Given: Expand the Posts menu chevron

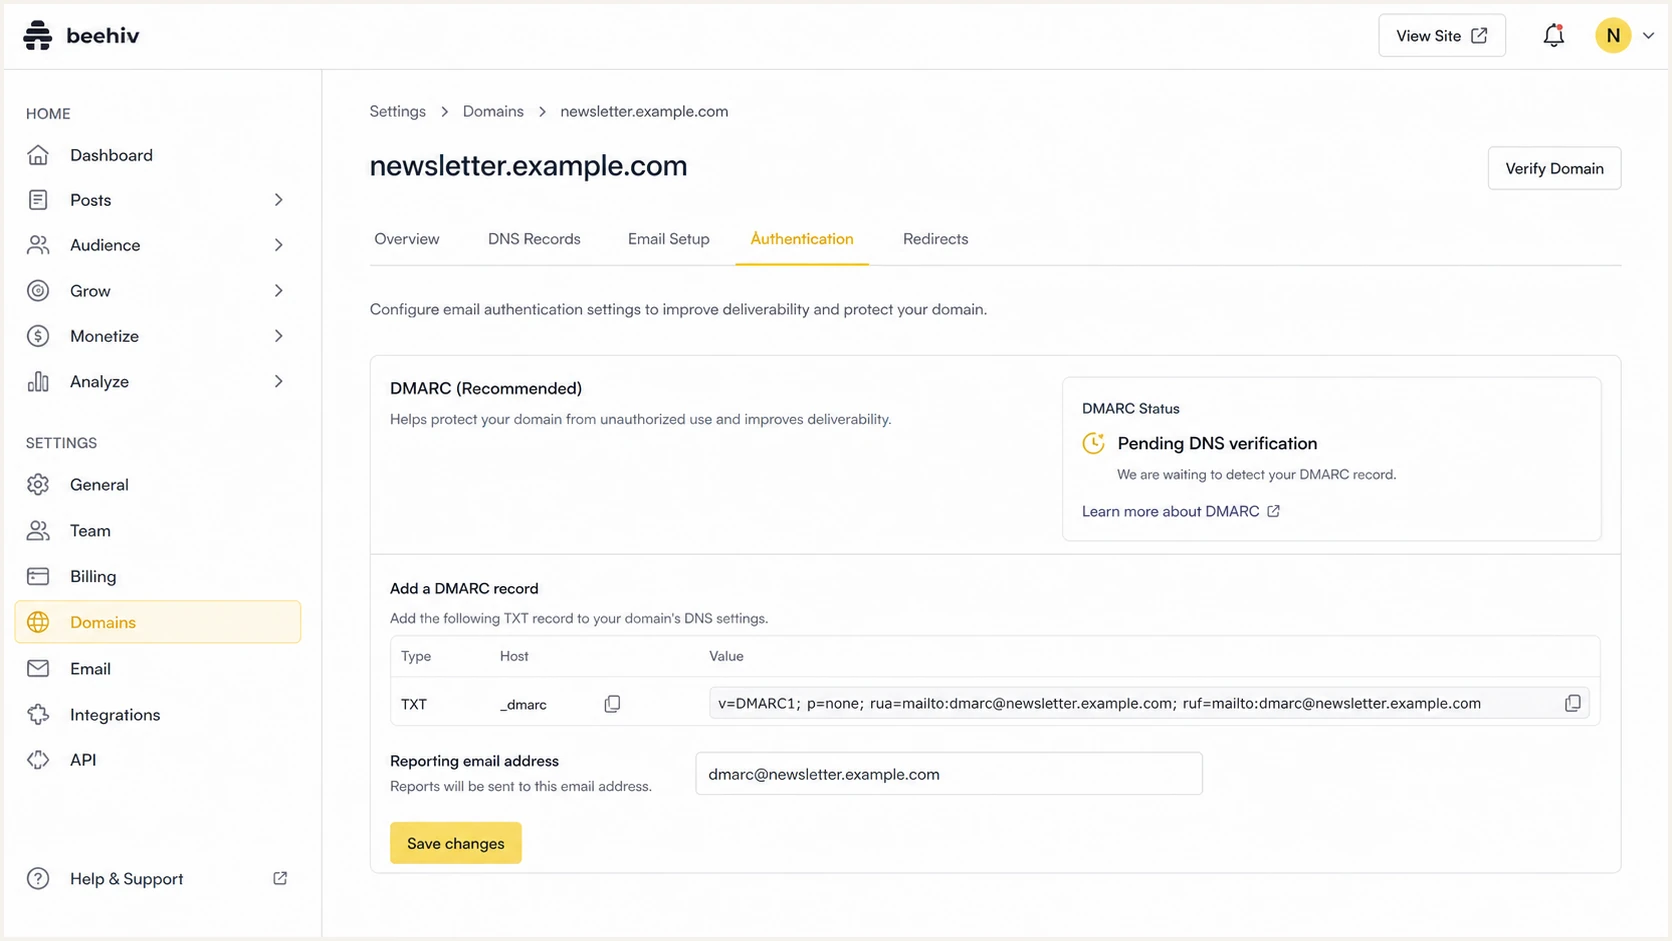Looking at the screenshot, I should click(x=279, y=200).
